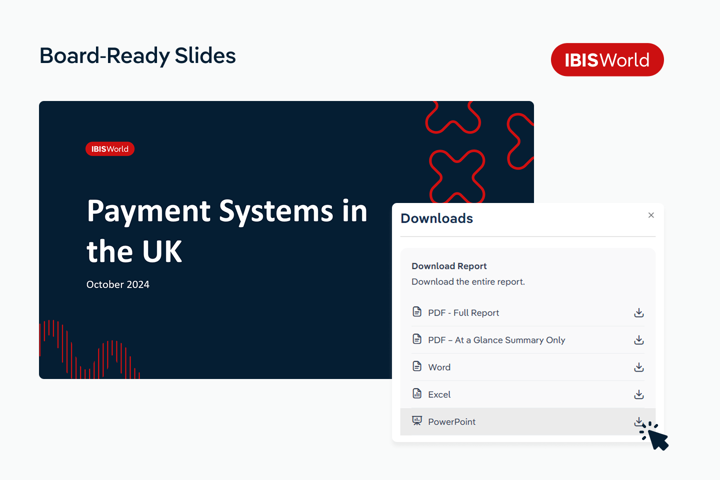
Task: Pick the 'PowerPoint' format label
Action: click(451, 422)
